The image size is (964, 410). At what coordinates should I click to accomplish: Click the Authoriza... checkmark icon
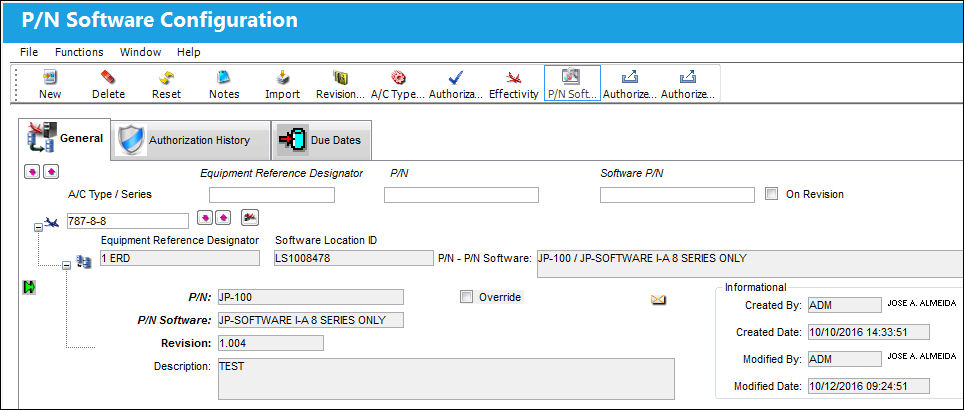(x=456, y=77)
